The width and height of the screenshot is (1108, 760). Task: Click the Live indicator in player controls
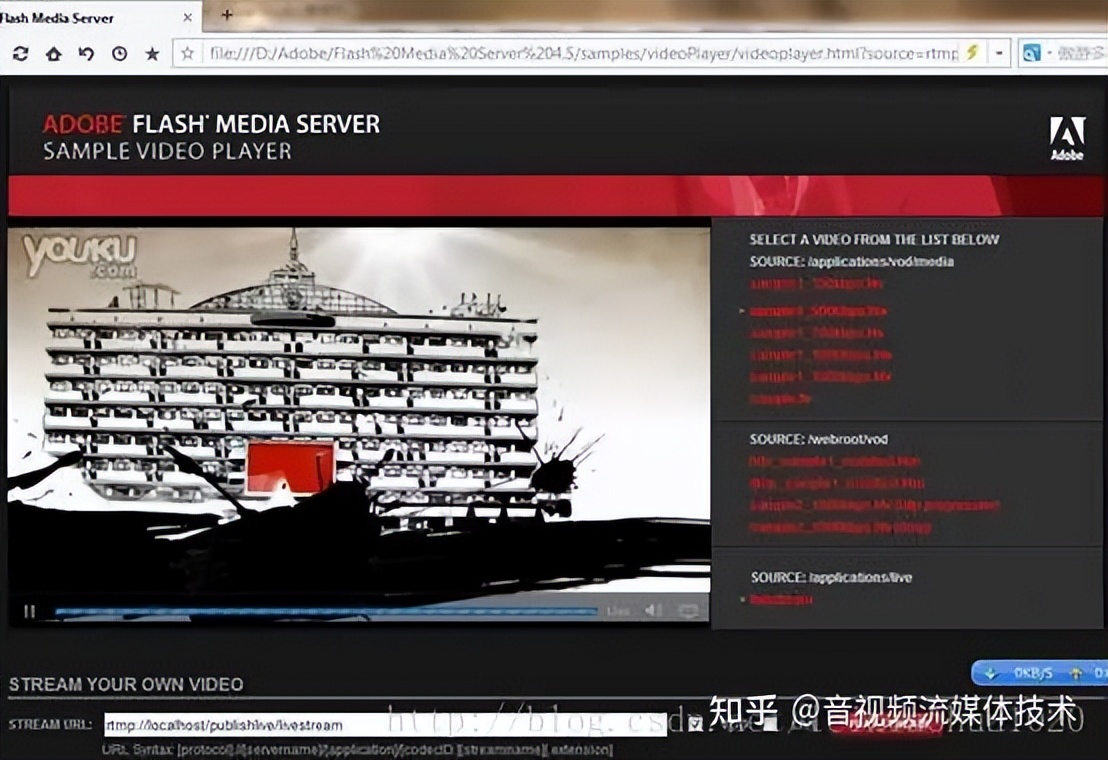[618, 611]
